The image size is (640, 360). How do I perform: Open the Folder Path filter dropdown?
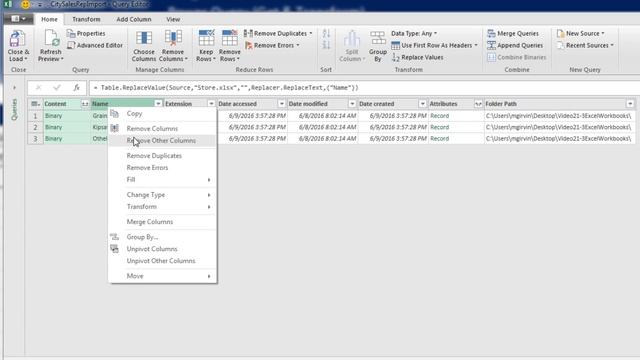coord(630,104)
